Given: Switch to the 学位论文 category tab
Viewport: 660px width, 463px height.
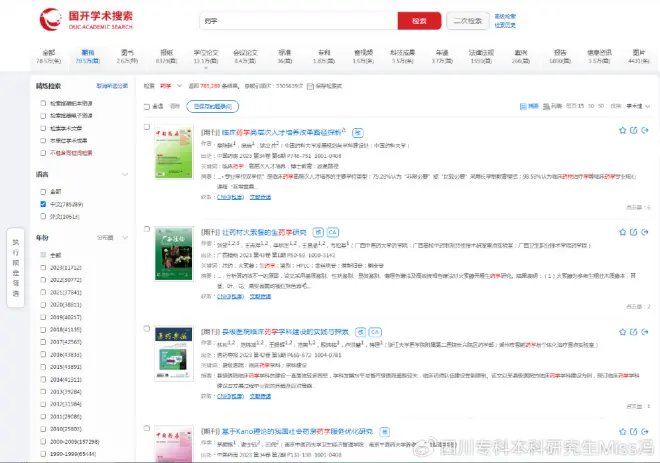Looking at the screenshot, I should click(x=205, y=55).
